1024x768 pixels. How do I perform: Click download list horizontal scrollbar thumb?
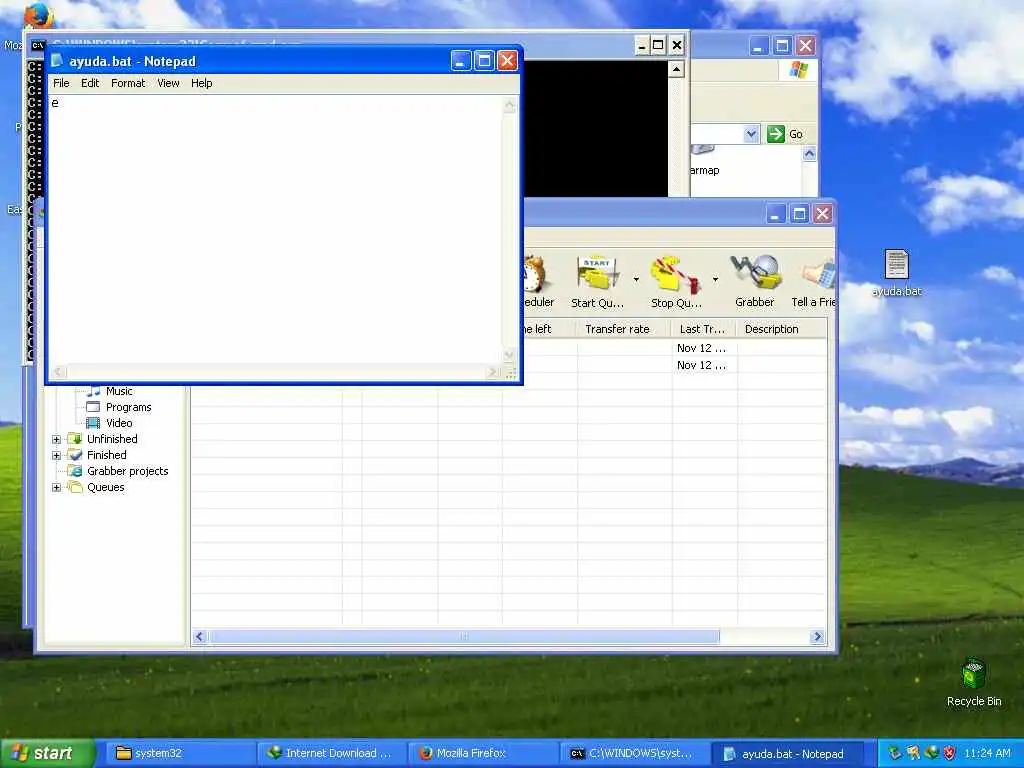(464, 637)
